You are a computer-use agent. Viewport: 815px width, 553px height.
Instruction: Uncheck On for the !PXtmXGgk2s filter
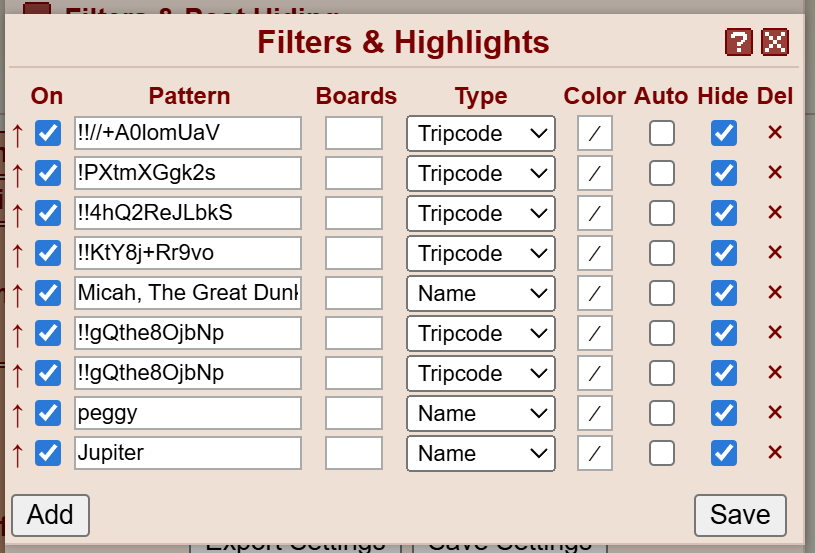[48, 173]
